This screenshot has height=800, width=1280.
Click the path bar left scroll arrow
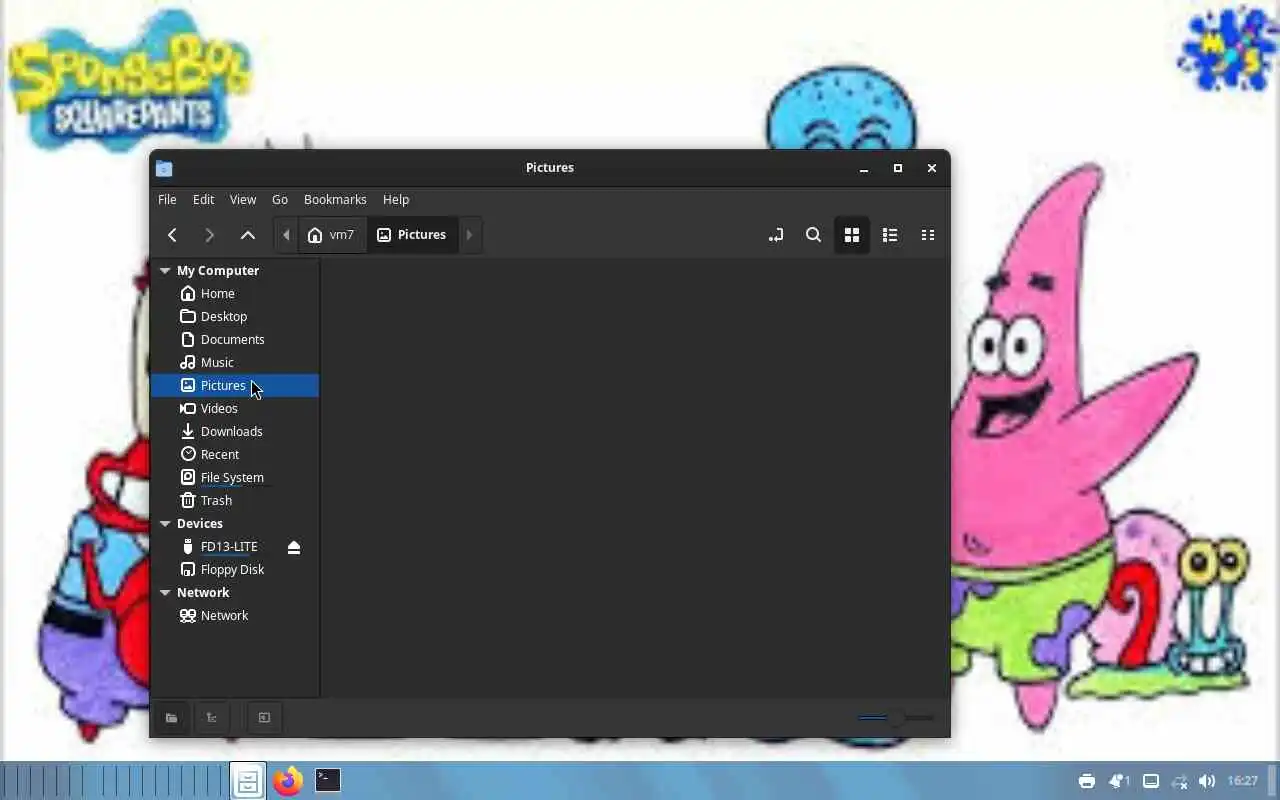click(286, 235)
